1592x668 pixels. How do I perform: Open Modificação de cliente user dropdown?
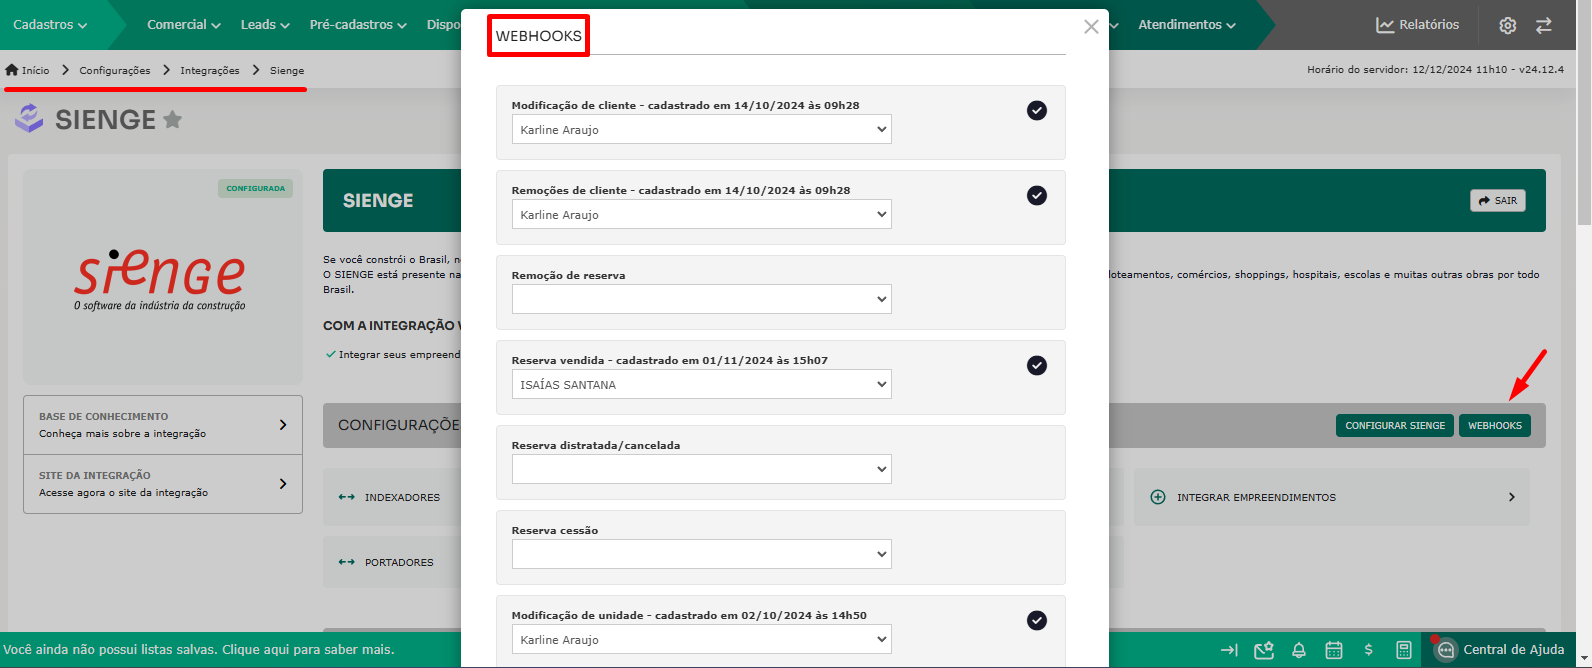[701, 130]
